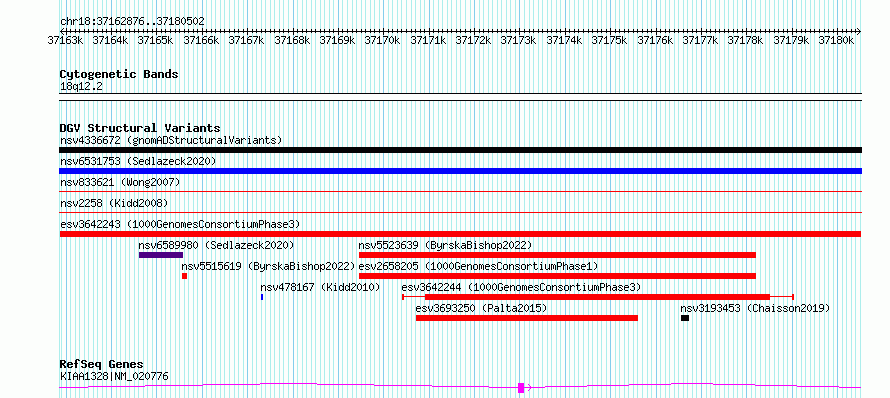The height and width of the screenshot is (398, 890).
Task: Click the 18q12.2 cytogenetic band line
Action: [x=460, y=97]
